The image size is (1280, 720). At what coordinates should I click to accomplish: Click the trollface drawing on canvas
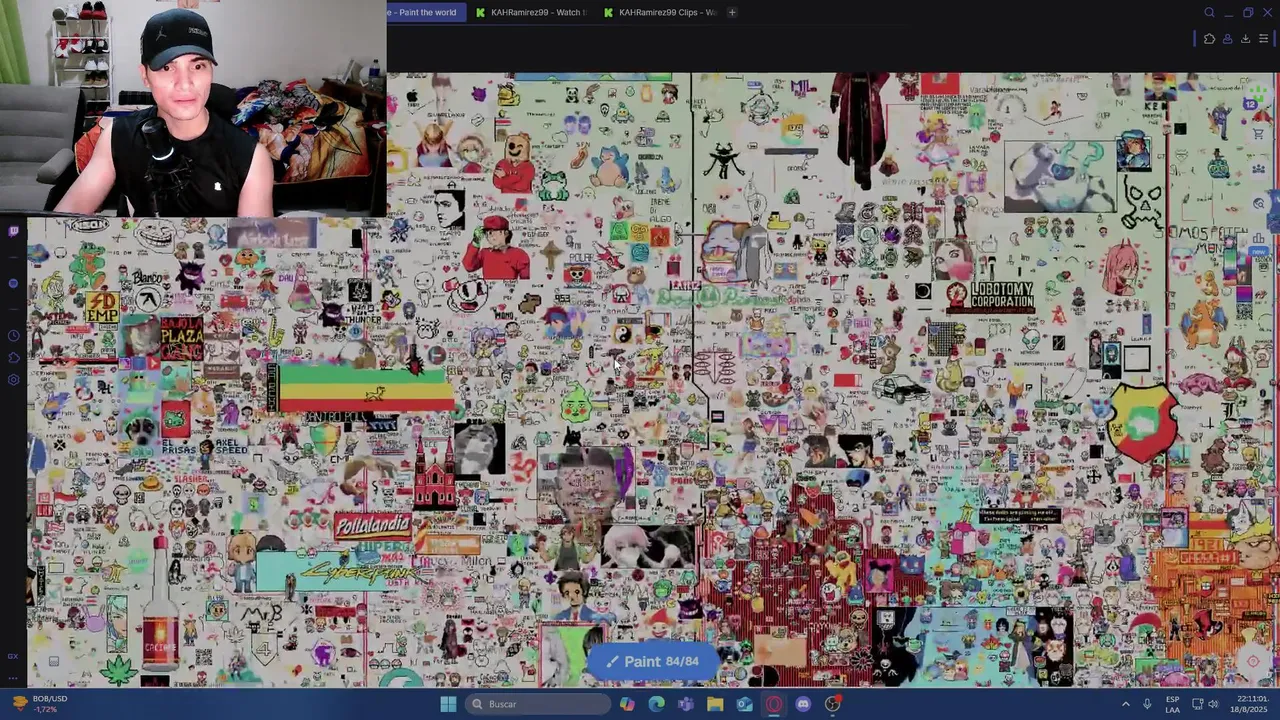pos(156,235)
